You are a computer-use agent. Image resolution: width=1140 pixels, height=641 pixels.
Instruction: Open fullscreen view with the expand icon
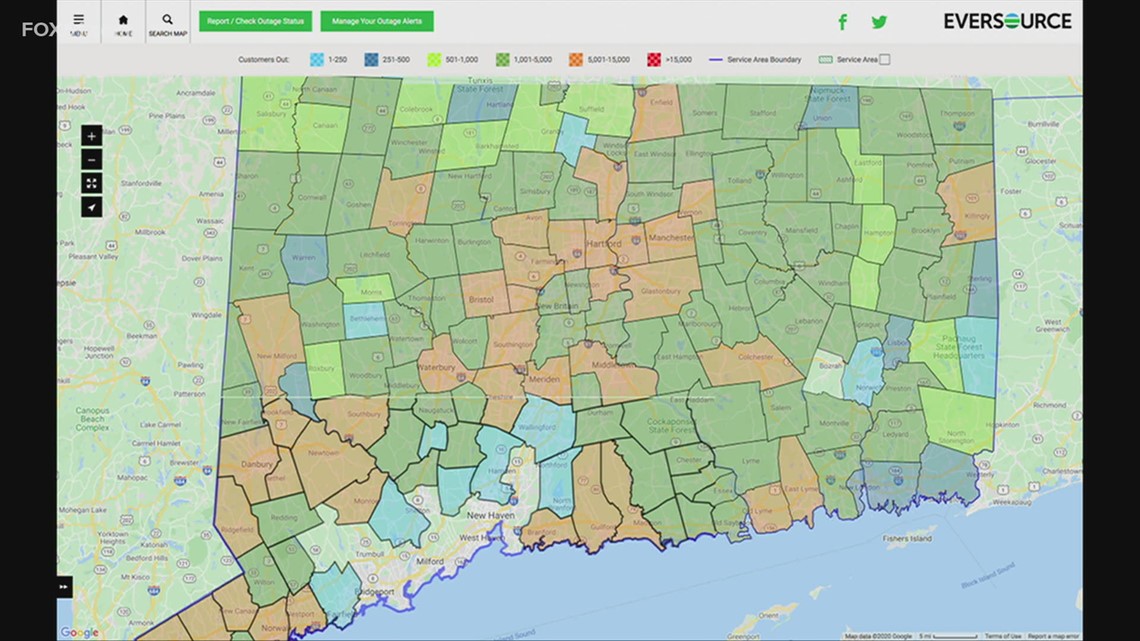[x=91, y=183]
